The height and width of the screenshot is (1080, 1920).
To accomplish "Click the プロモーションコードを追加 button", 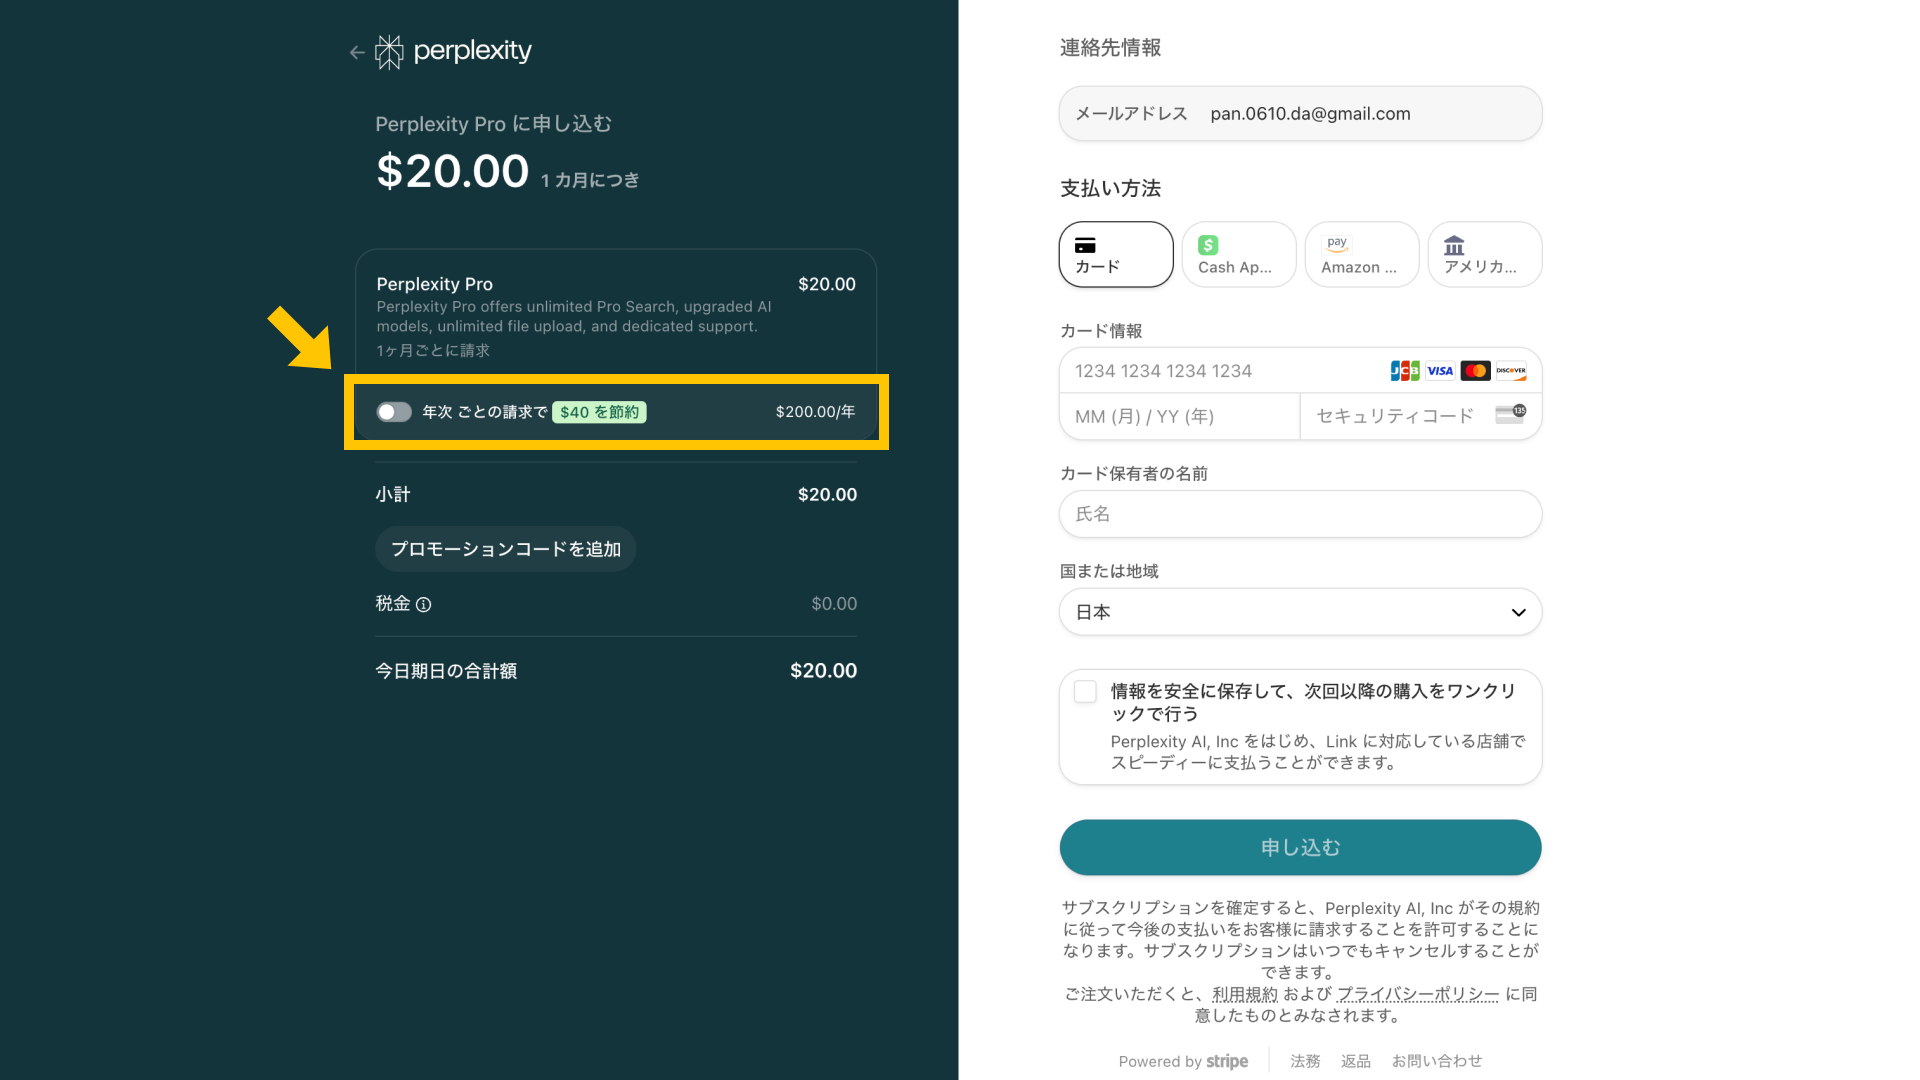I will point(505,548).
